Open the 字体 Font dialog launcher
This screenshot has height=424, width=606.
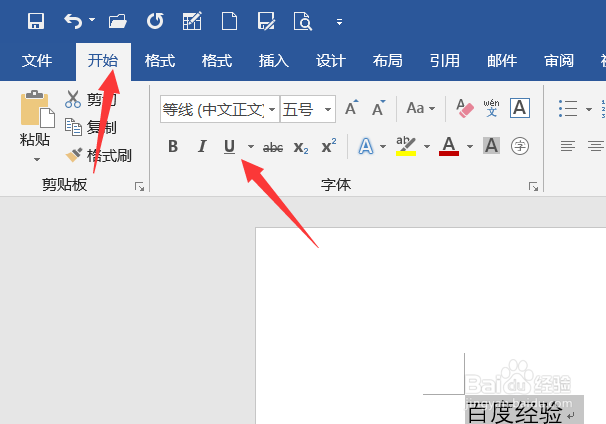[x=533, y=187]
